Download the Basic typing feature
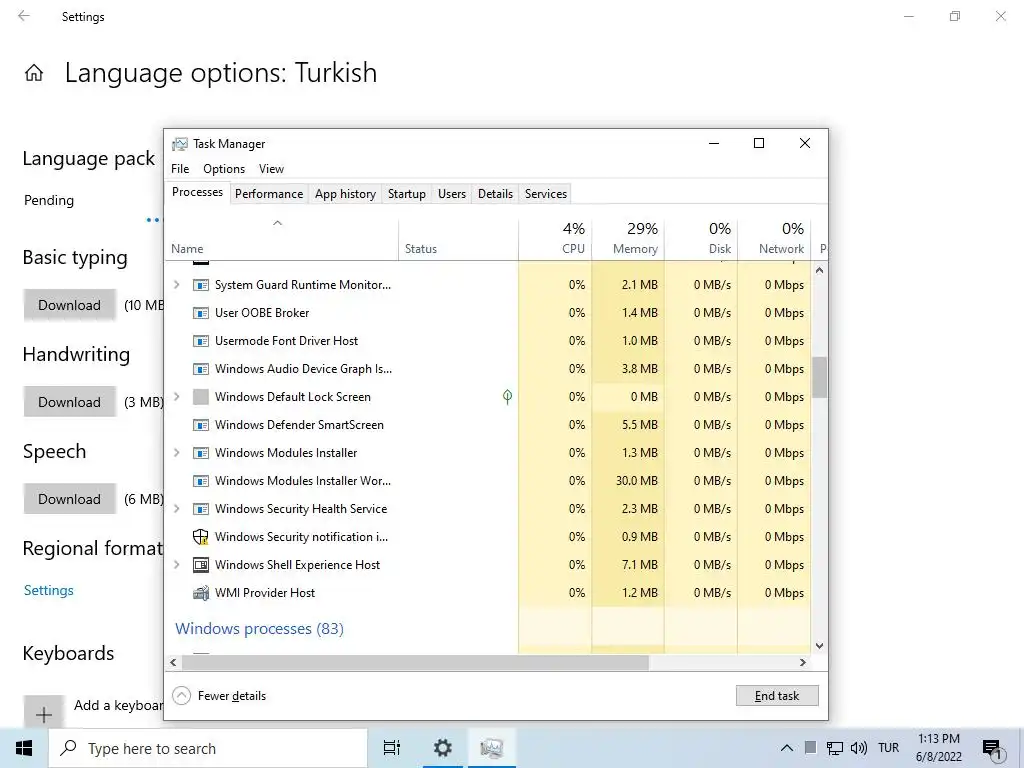This screenshot has height=768, width=1024. [x=70, y=305]
